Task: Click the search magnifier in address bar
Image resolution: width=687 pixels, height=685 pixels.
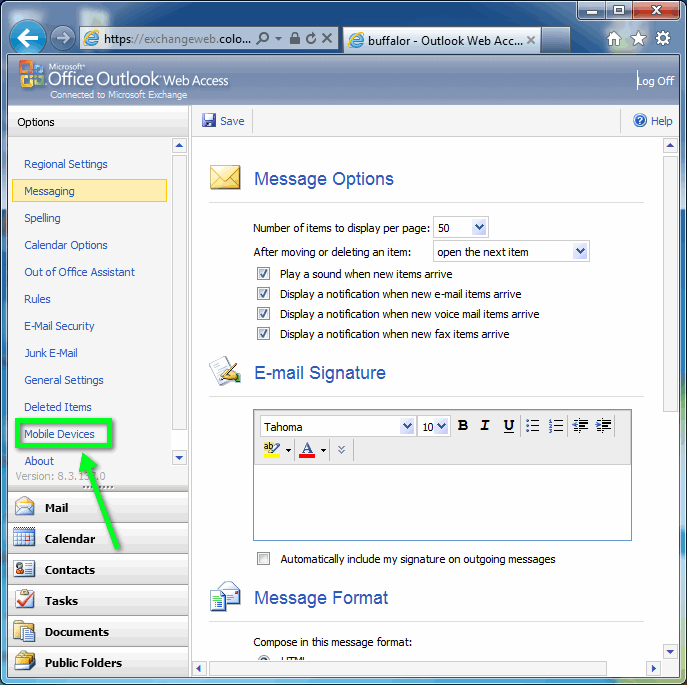Action: click(262, 39)
